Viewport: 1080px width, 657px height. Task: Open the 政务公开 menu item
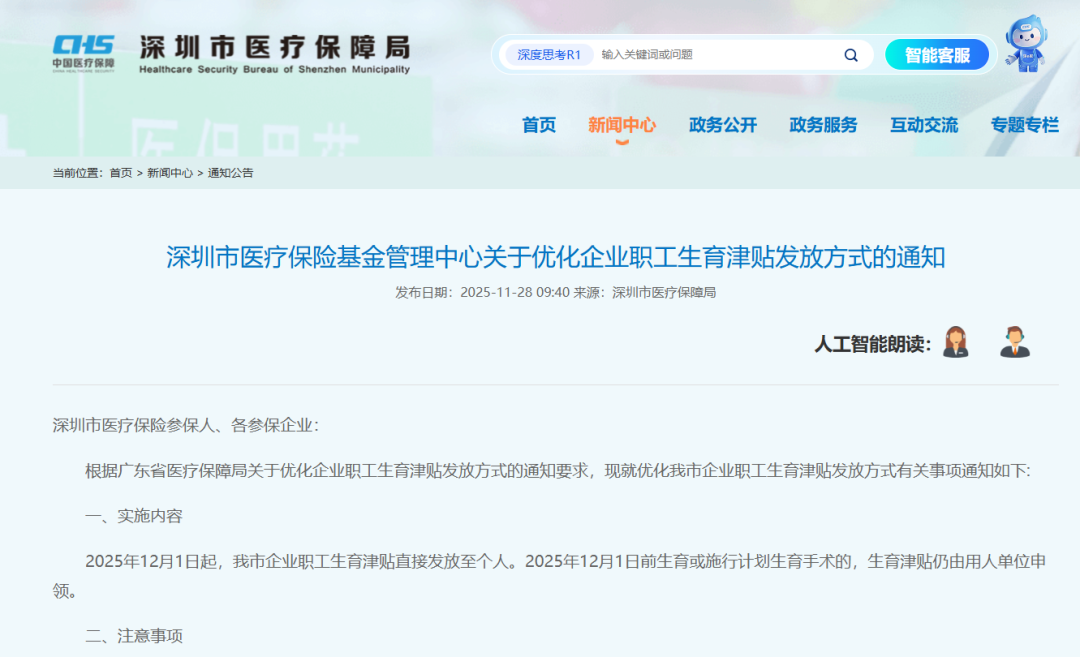pyautogui.click(x=721, y=125)
